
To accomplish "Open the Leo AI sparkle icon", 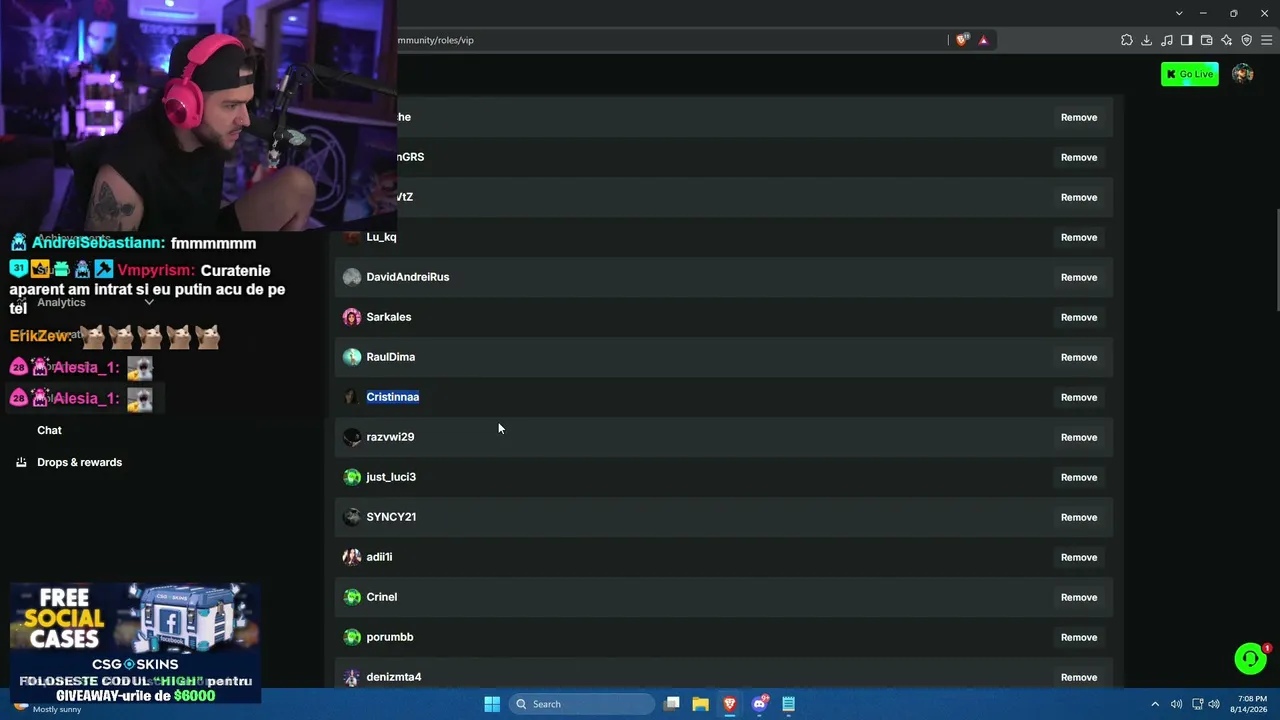I will (x=1227, y=40).
